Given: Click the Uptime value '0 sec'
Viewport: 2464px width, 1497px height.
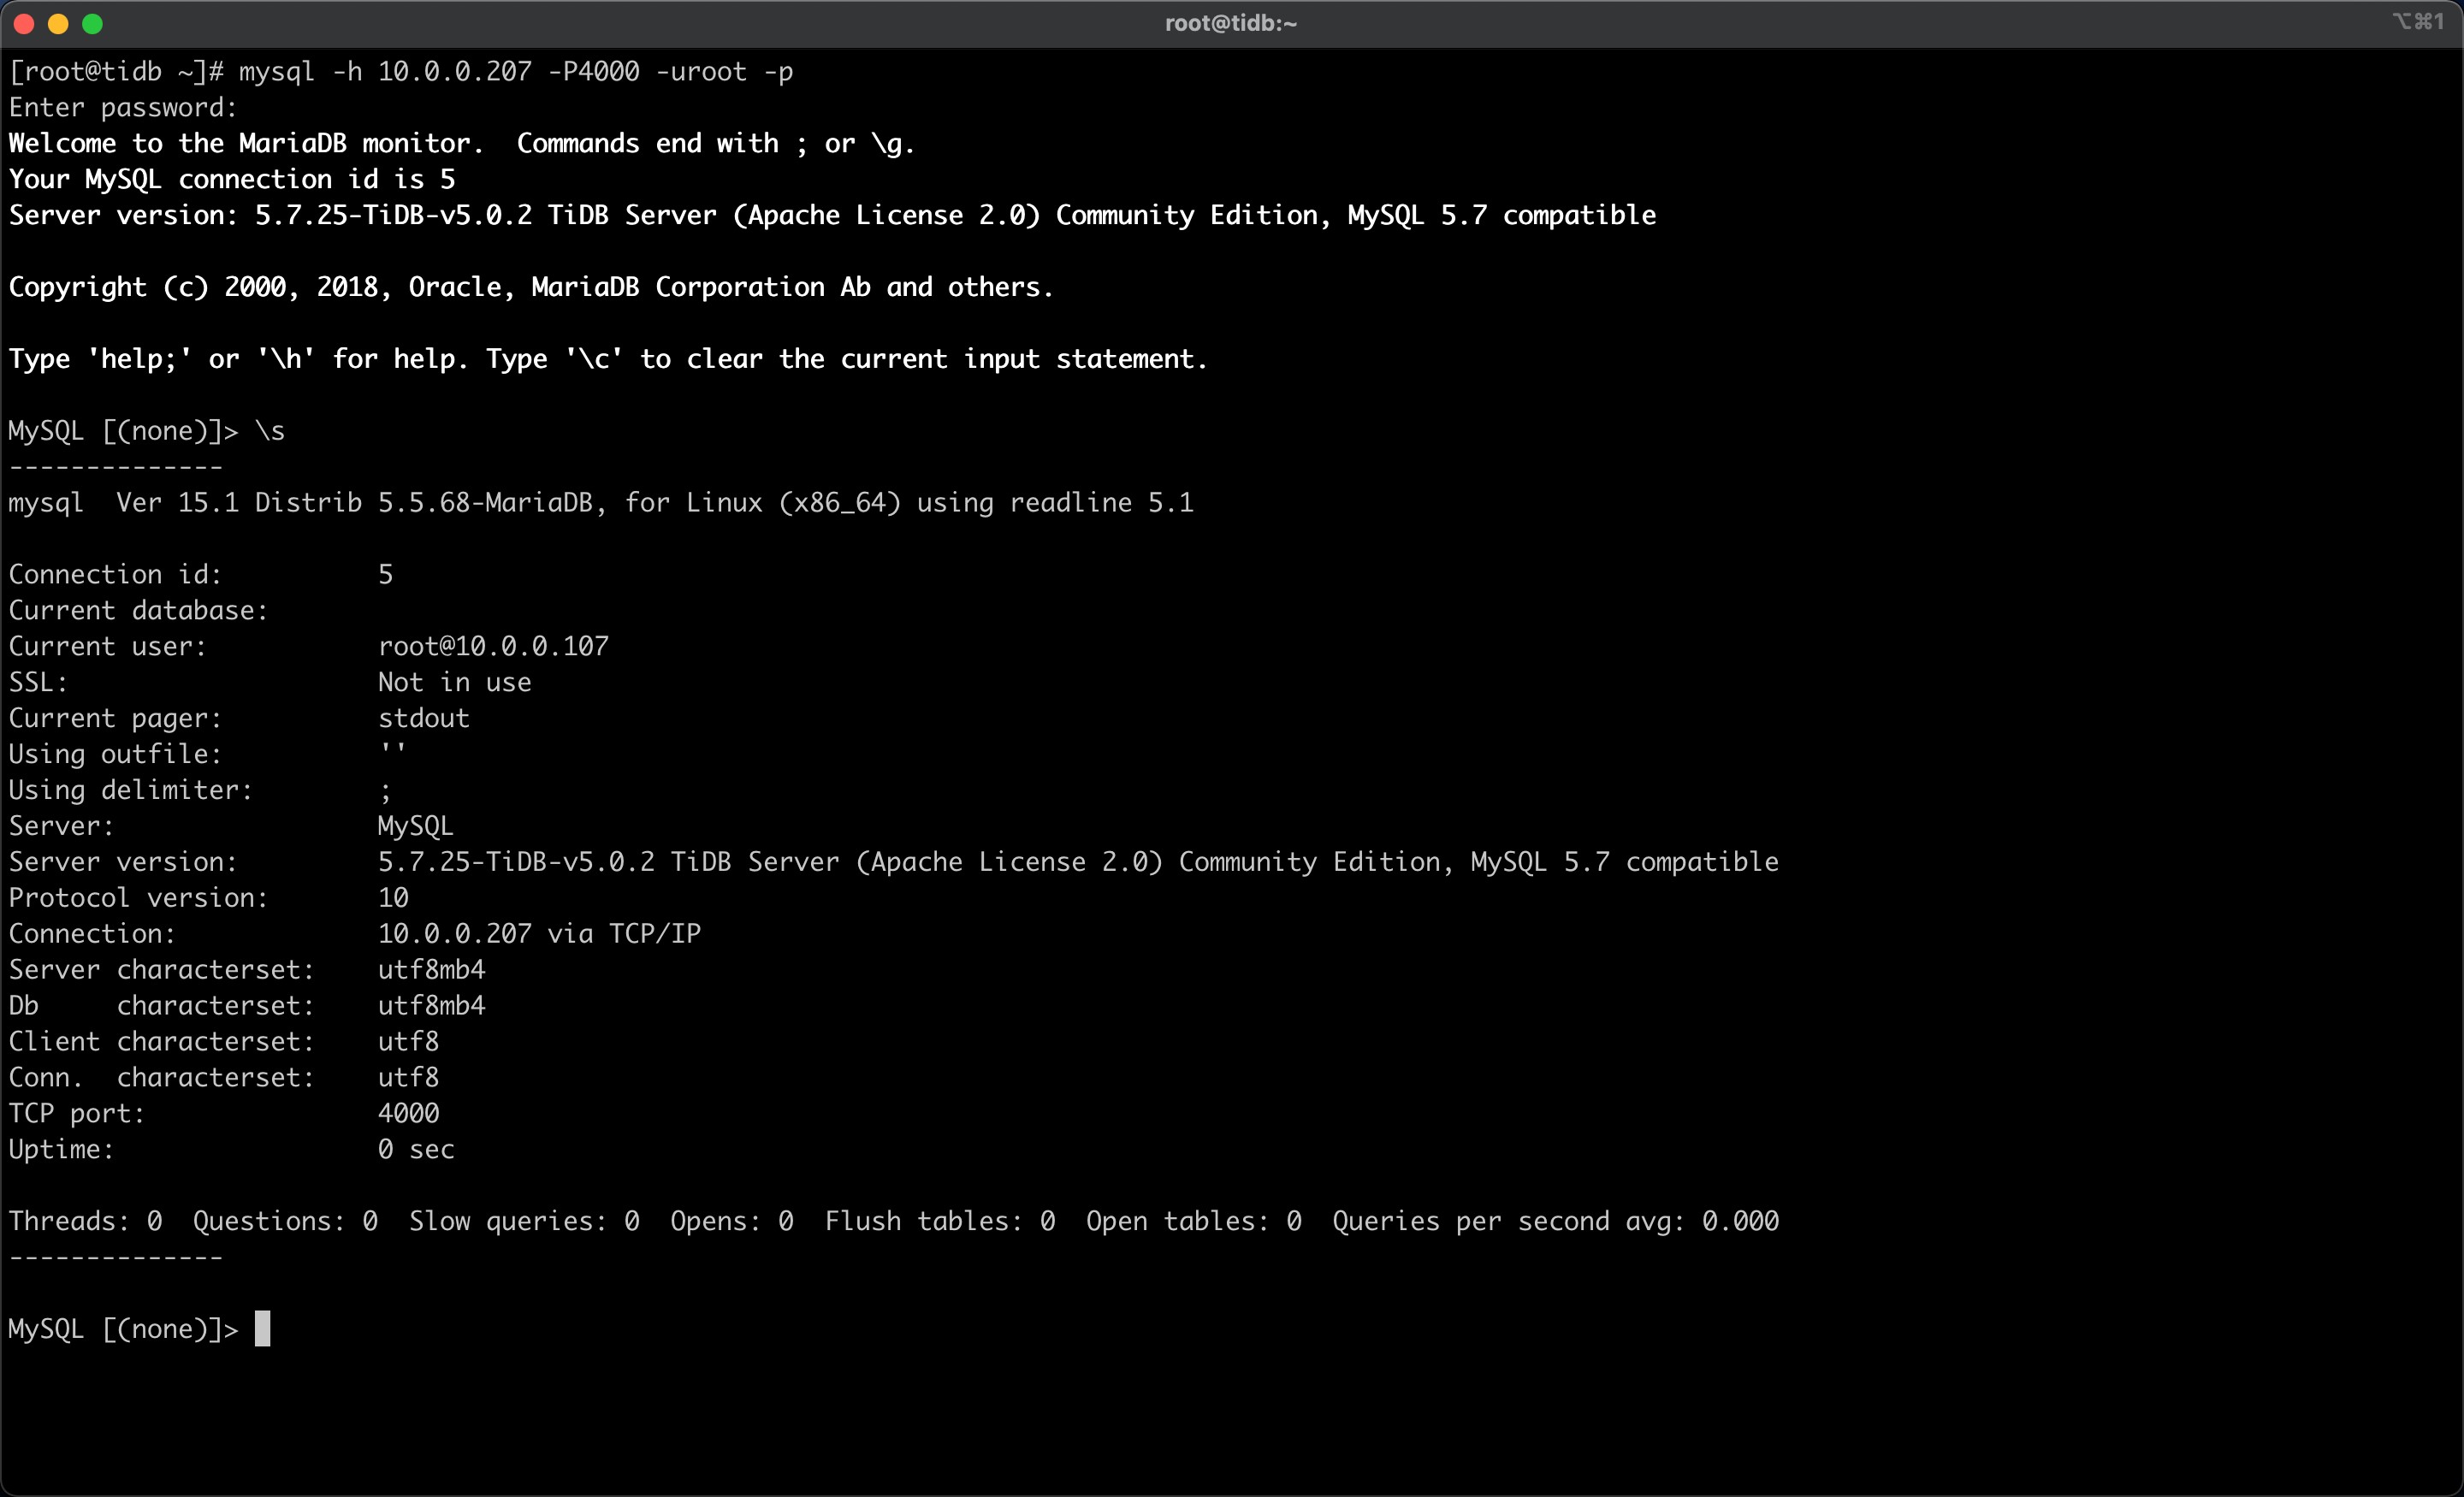Looking at the screenshot, I should point(416,1151).
